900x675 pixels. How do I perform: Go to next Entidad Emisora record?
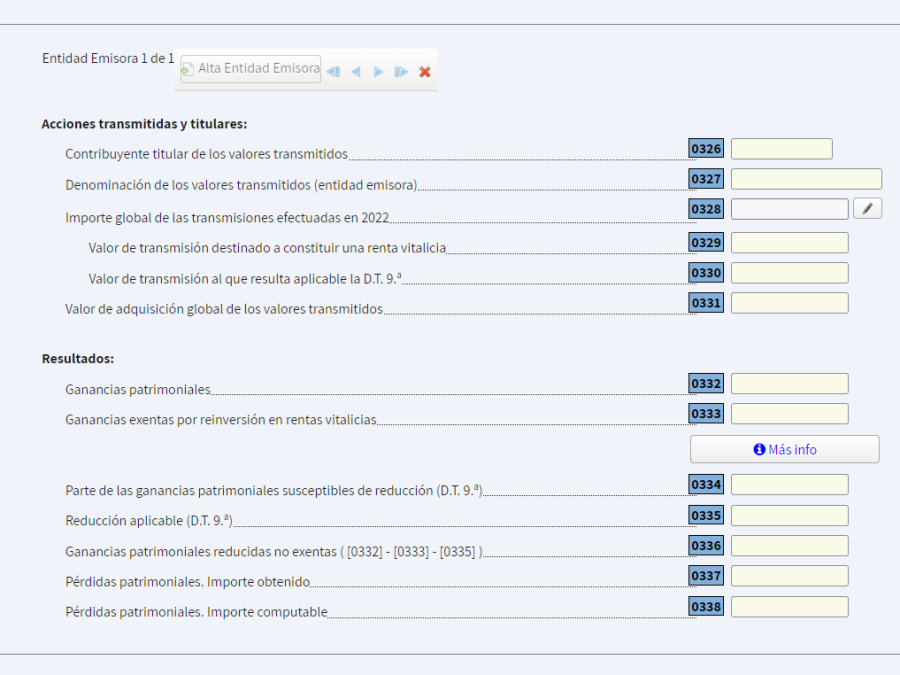point(378,72)
